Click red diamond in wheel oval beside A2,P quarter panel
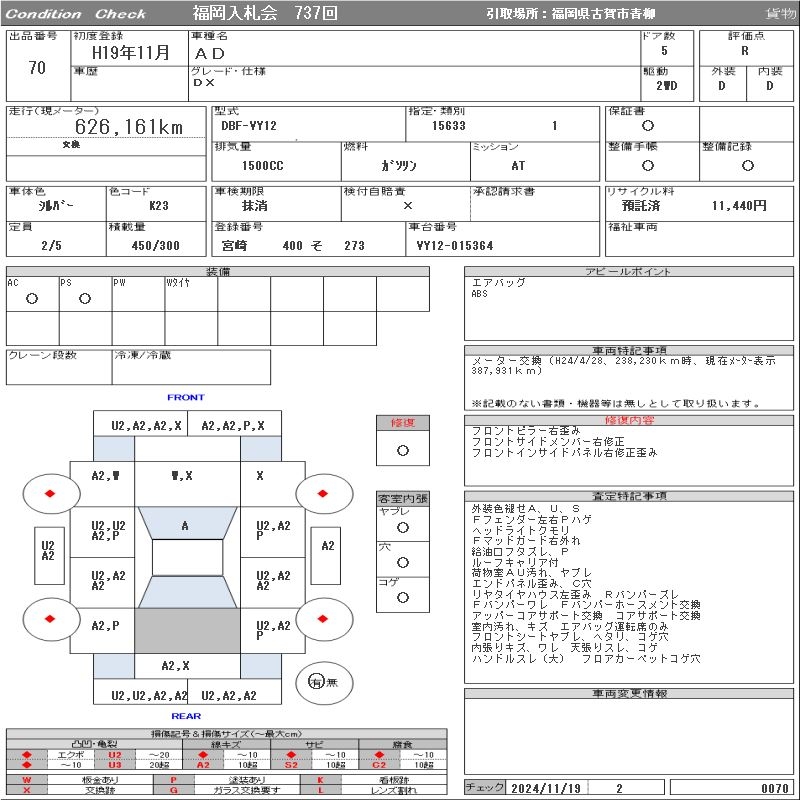The width and height of the screenshot is (800, 800). (50, 619)
